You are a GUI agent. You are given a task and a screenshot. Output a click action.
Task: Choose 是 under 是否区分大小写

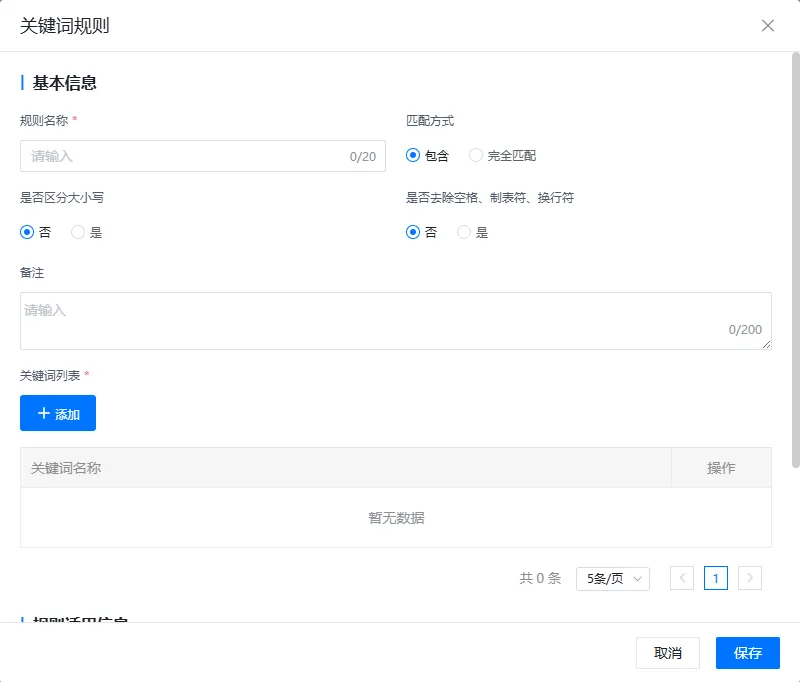[x=78, y=232]
